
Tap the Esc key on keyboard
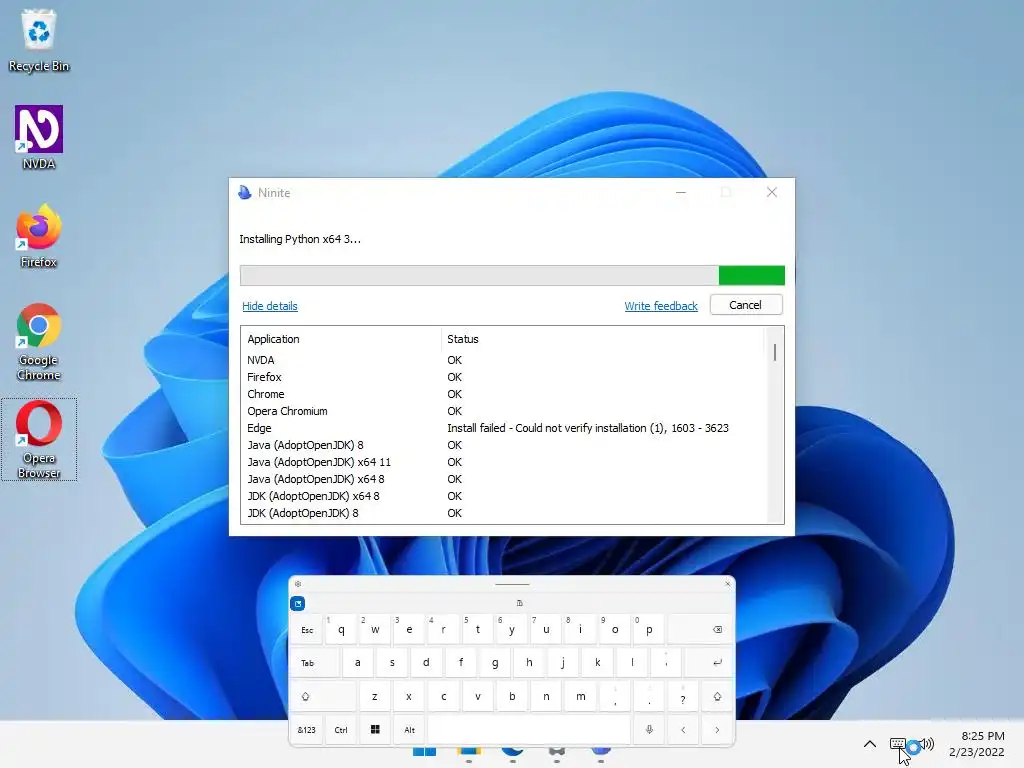tap(307, 630)
